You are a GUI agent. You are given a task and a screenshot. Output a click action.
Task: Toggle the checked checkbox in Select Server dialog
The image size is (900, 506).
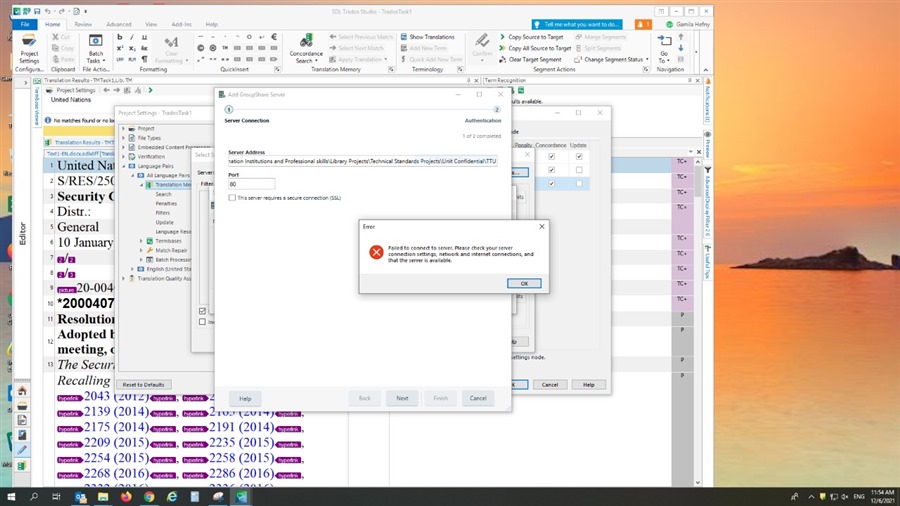click(x=202, y=311)
